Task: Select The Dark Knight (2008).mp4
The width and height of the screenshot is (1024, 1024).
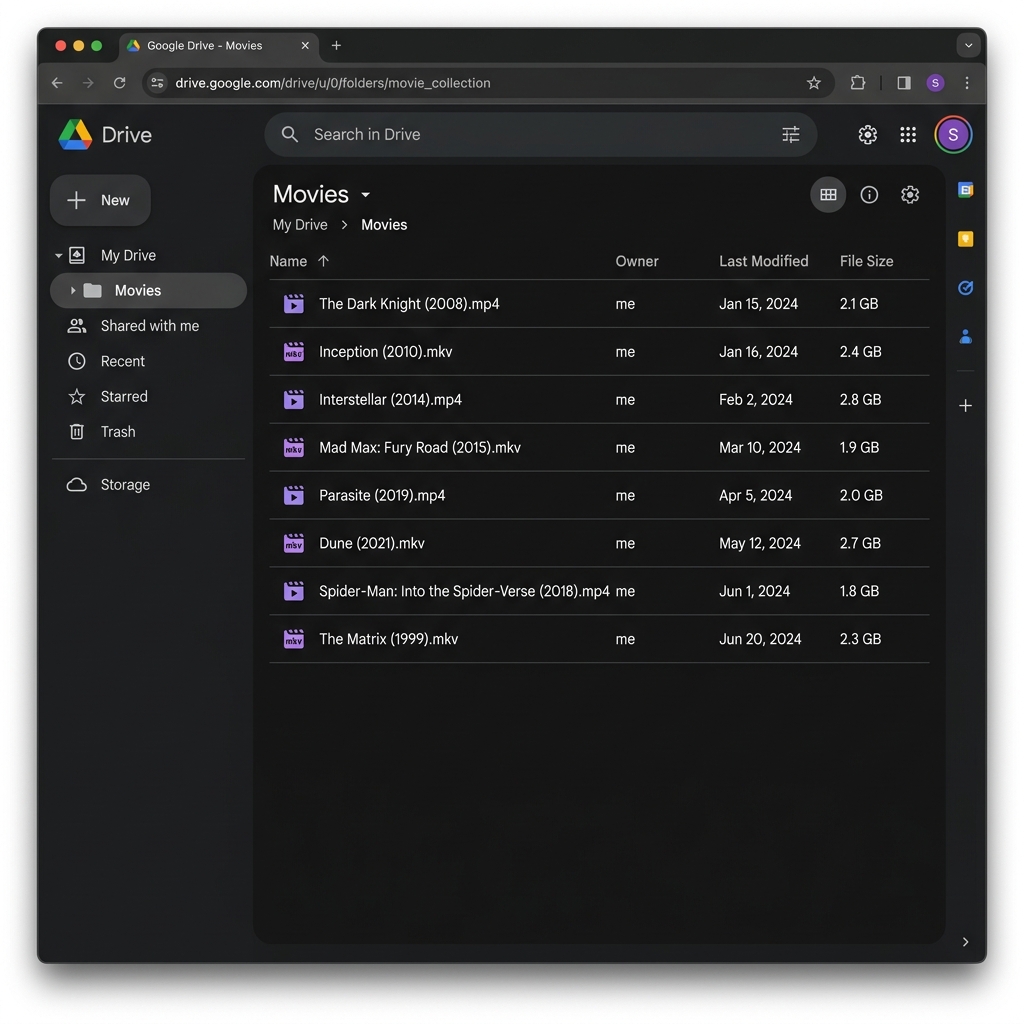Action: [599, 304]
